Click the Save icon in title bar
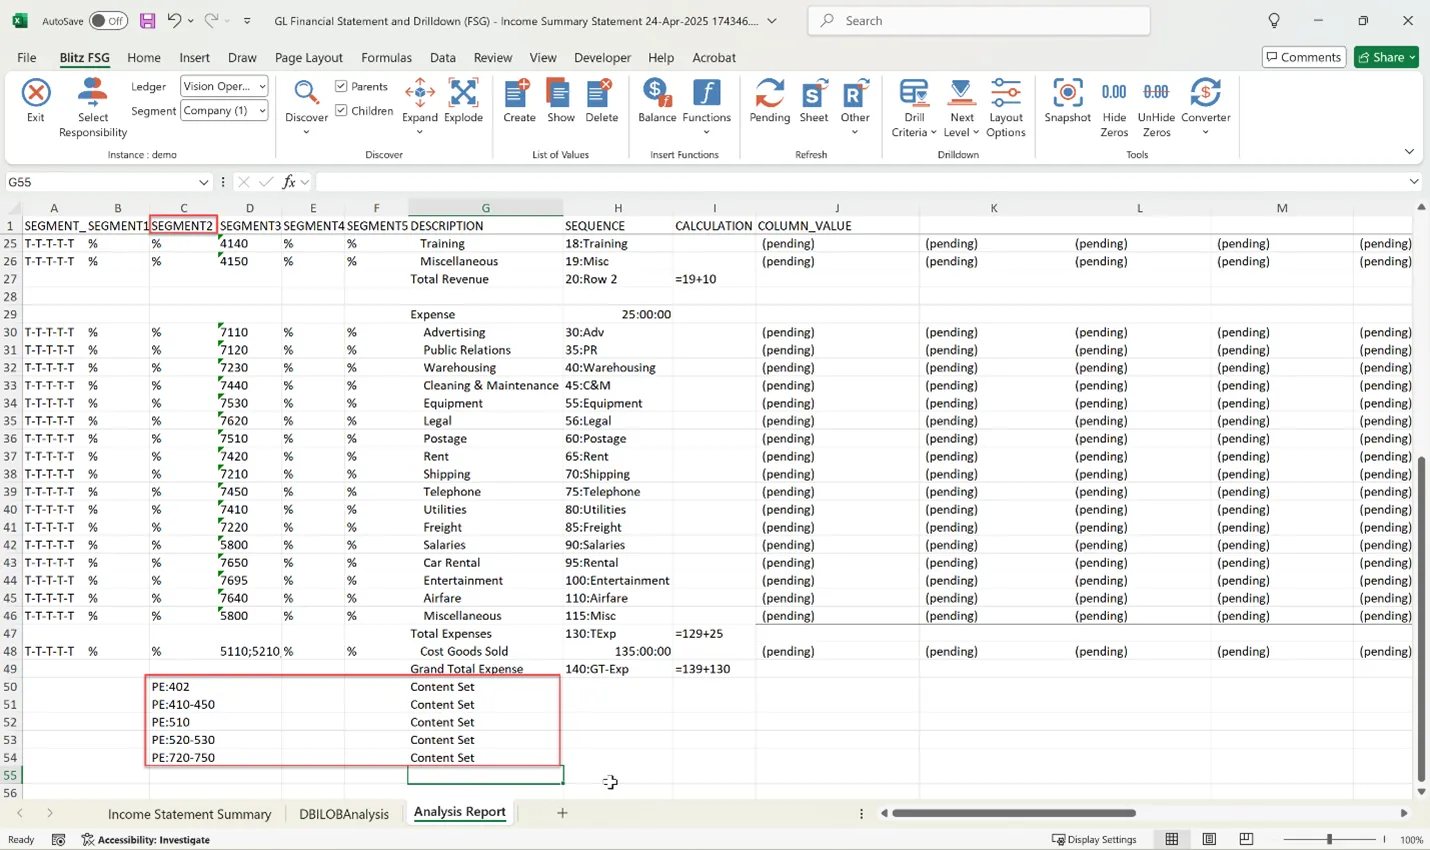Image resolution: width=1430 pixels, height=850 pixels. pos(147,20)
